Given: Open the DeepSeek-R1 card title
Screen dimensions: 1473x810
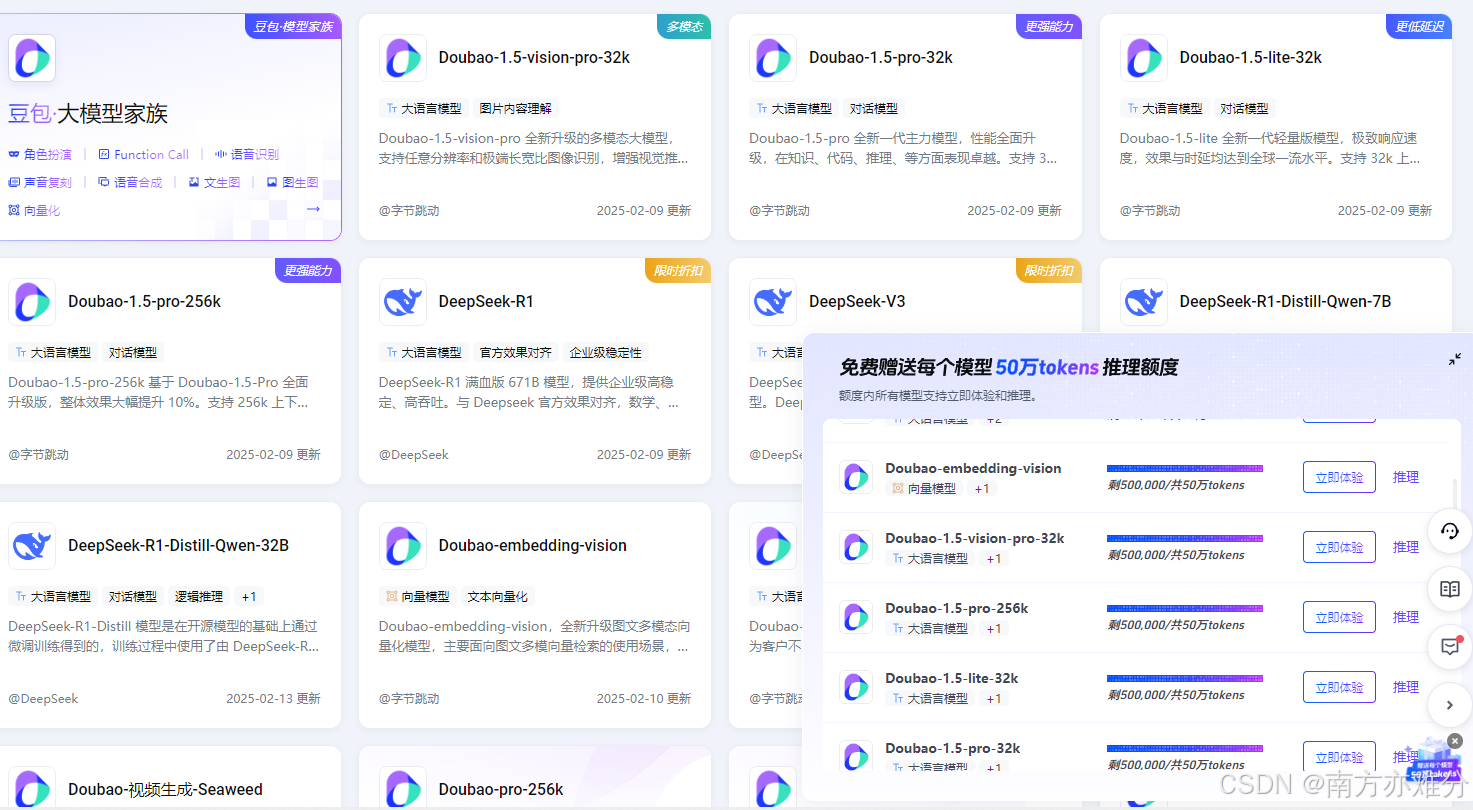Looking at the screenshot, I should coord(486,302).
